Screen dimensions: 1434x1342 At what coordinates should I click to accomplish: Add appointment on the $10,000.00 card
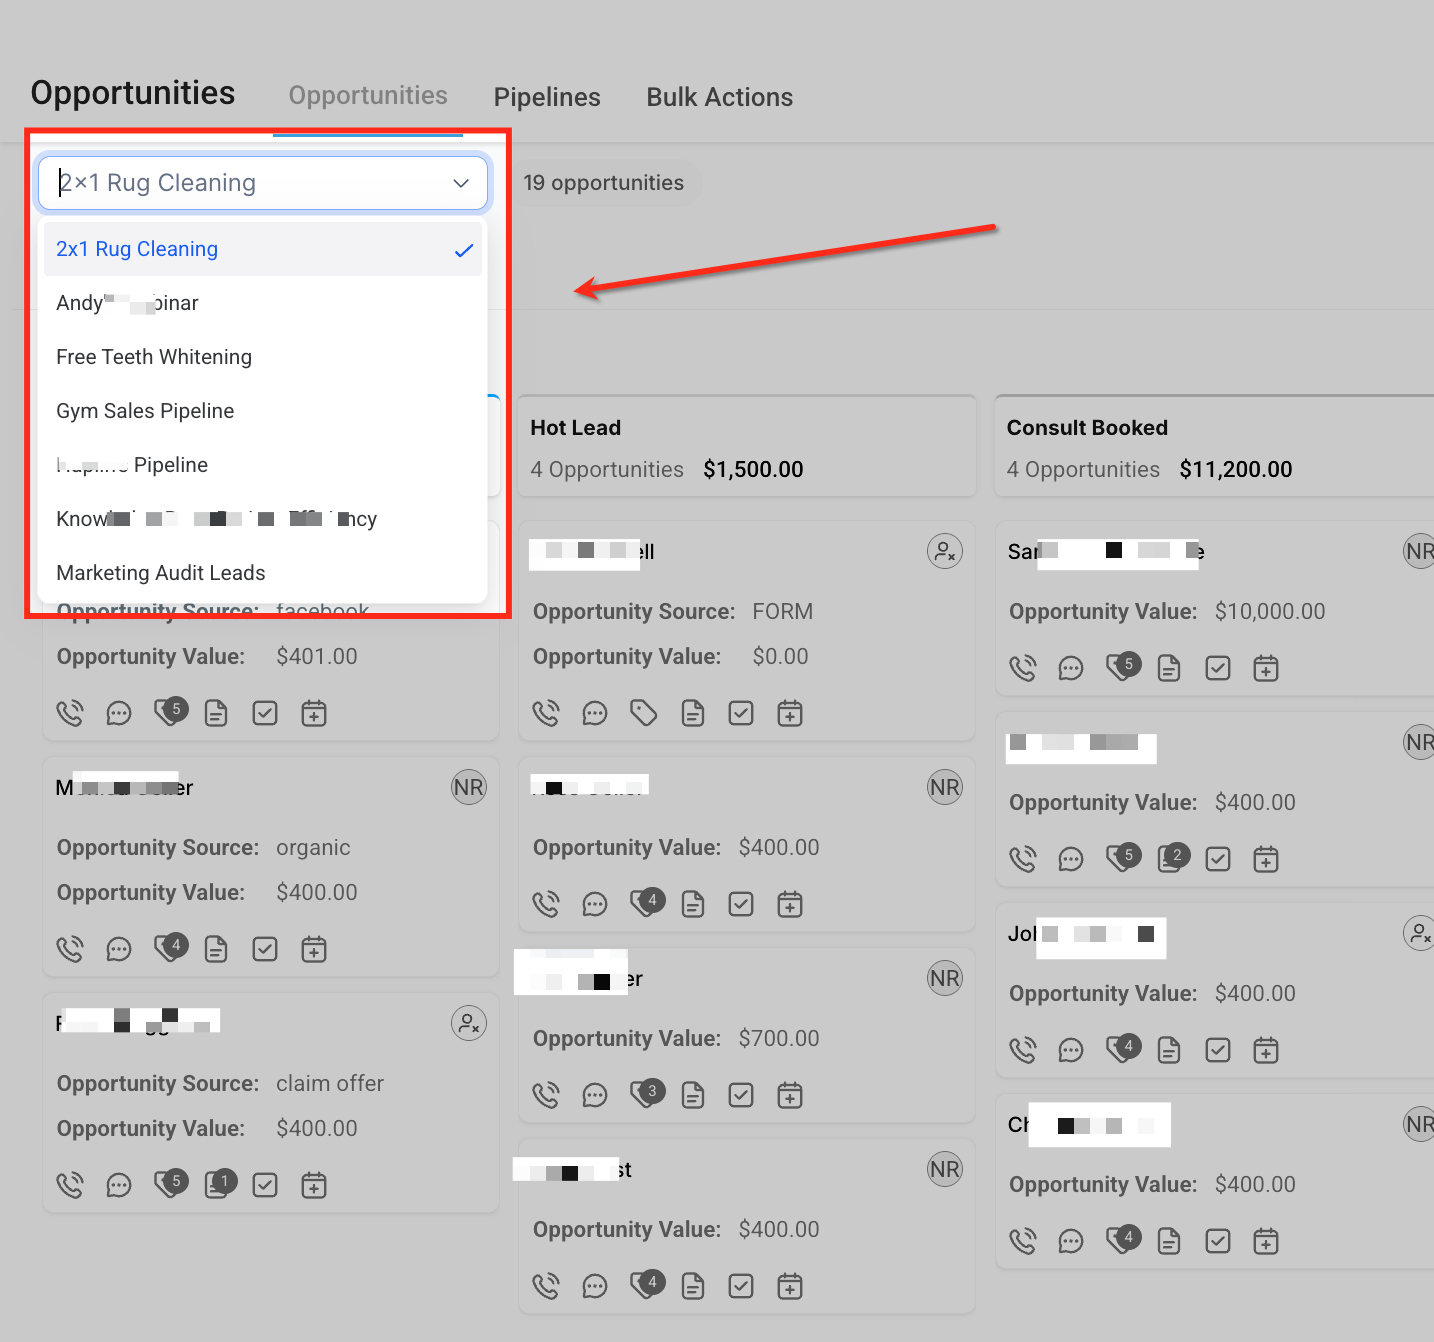pyautogui.click(x=1266, y=668)
